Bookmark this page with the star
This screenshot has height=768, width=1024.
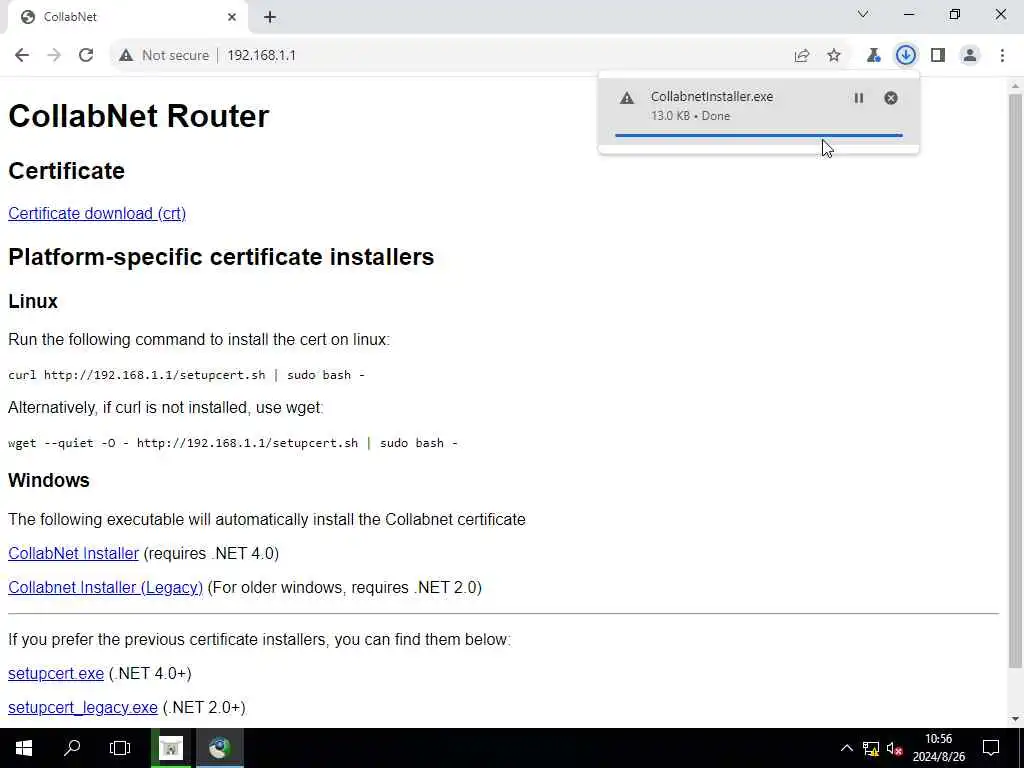834,56
